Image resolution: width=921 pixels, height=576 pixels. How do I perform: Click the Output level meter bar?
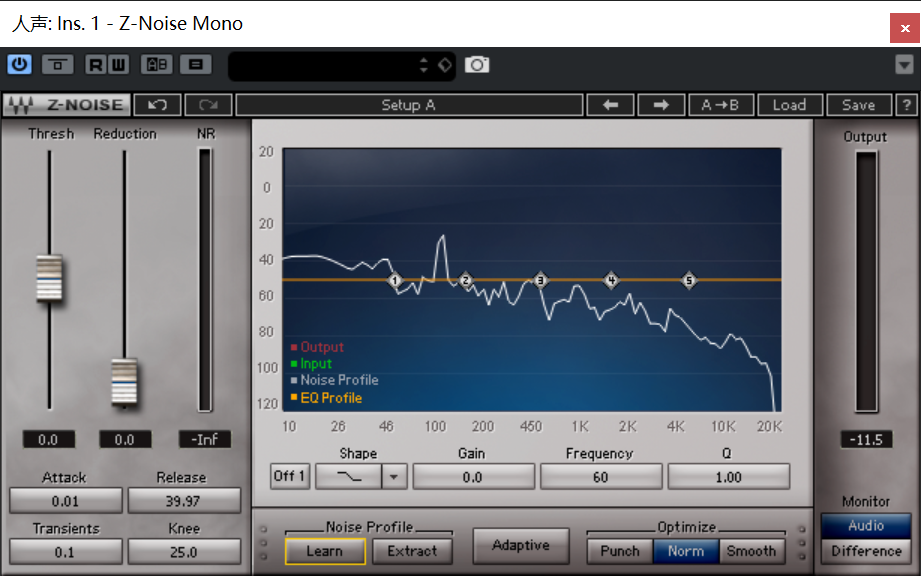pyautogui.click(x=866, y=282)
